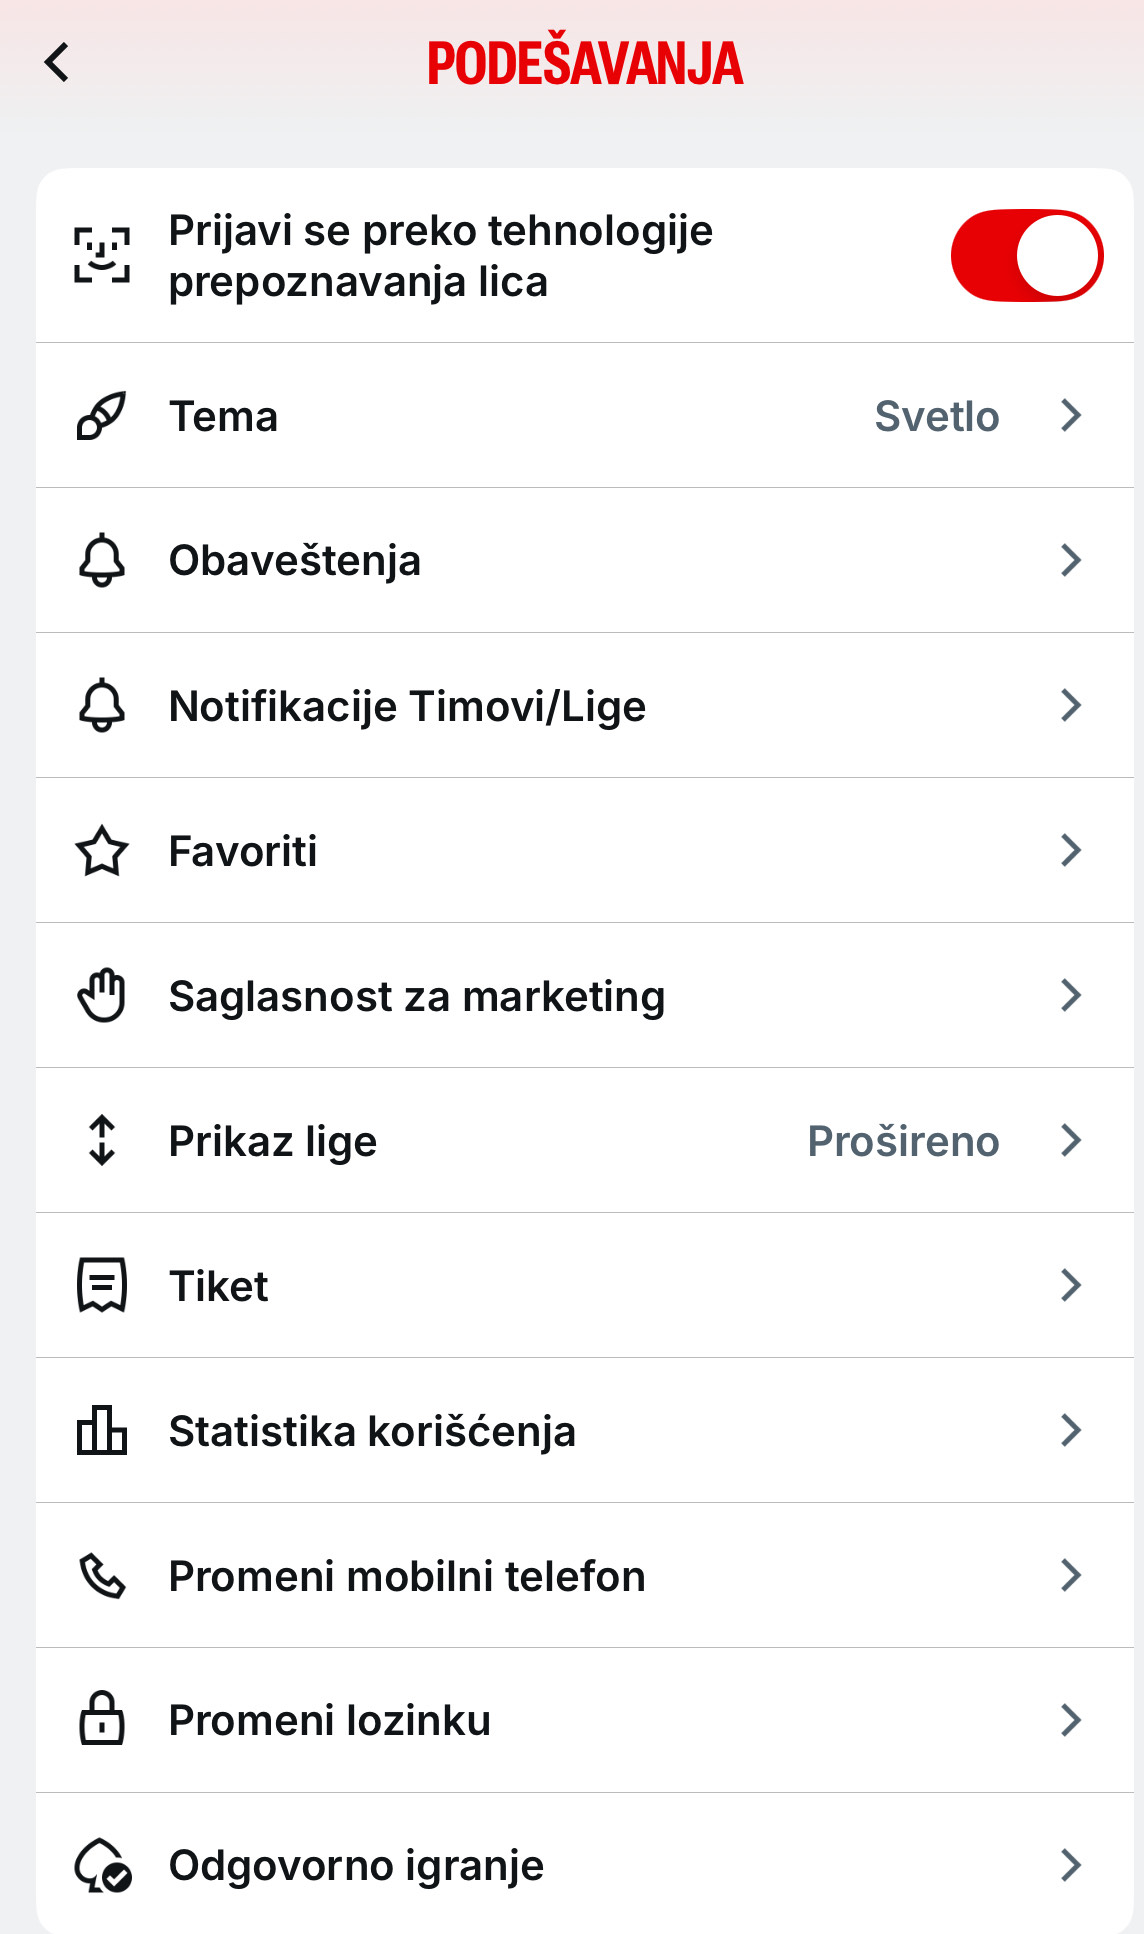Click the star icon for Favoriti
The image size is (1144, 1934).
(x=102, y=851)
